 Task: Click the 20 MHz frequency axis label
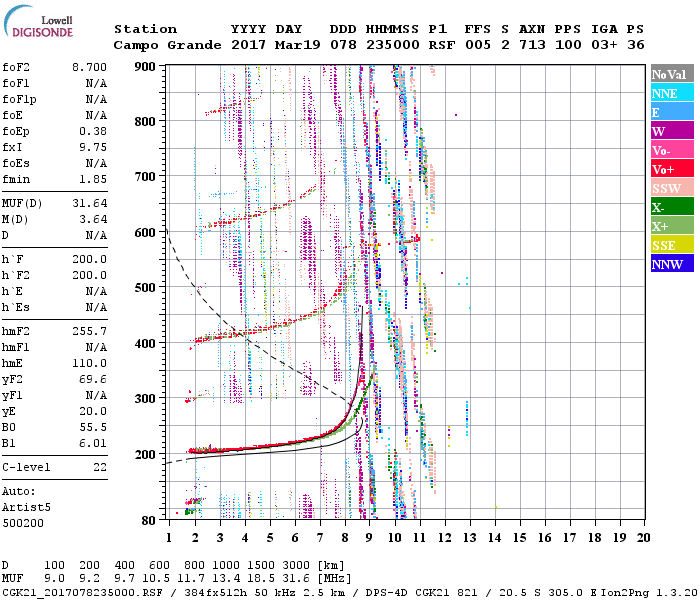click(644, 538)
